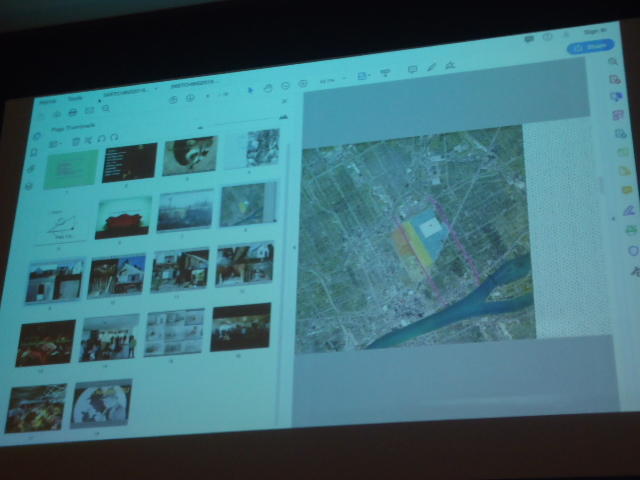This screenshot has width=640, height=480.
Task: Click the blue Share button
Action: click(x=590, y=47)
